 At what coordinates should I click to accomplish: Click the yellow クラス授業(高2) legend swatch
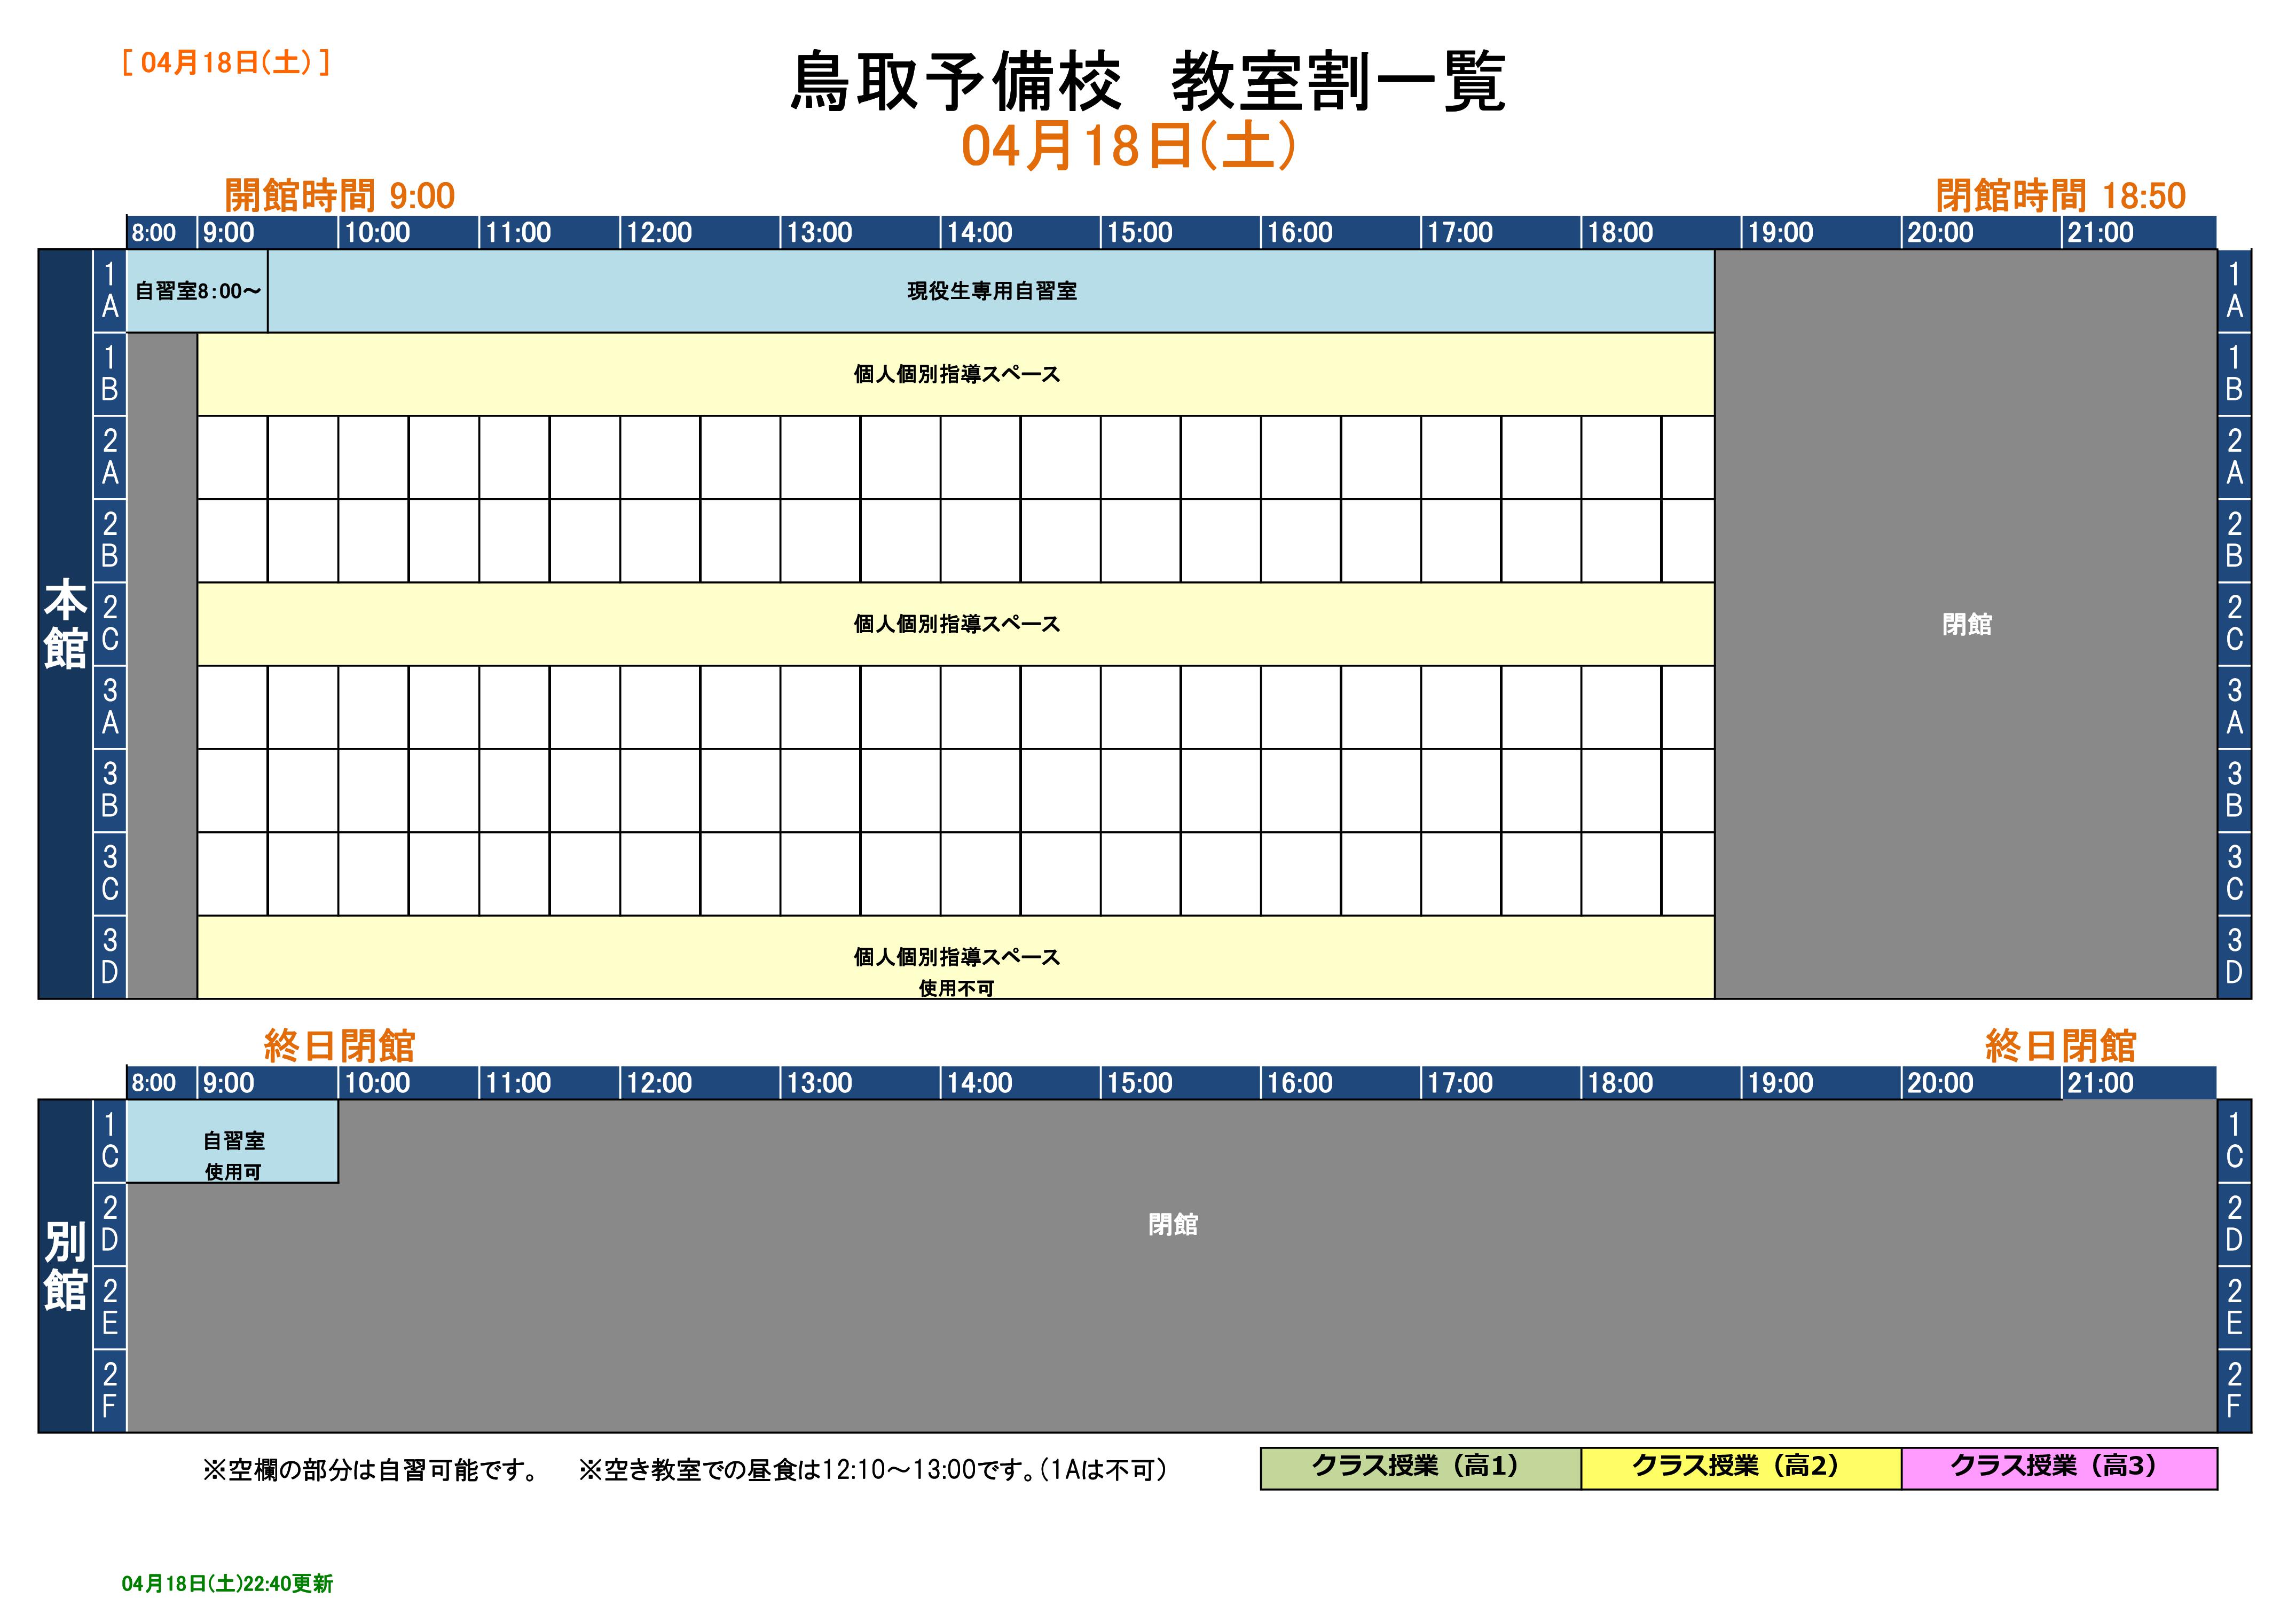(x=1740, y=1469)
